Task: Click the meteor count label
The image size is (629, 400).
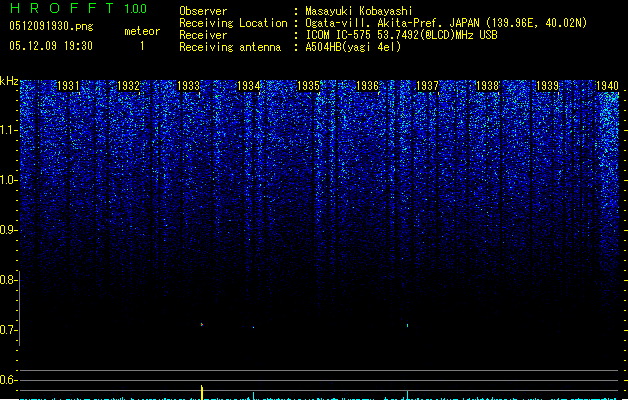Action: point(142,31)
